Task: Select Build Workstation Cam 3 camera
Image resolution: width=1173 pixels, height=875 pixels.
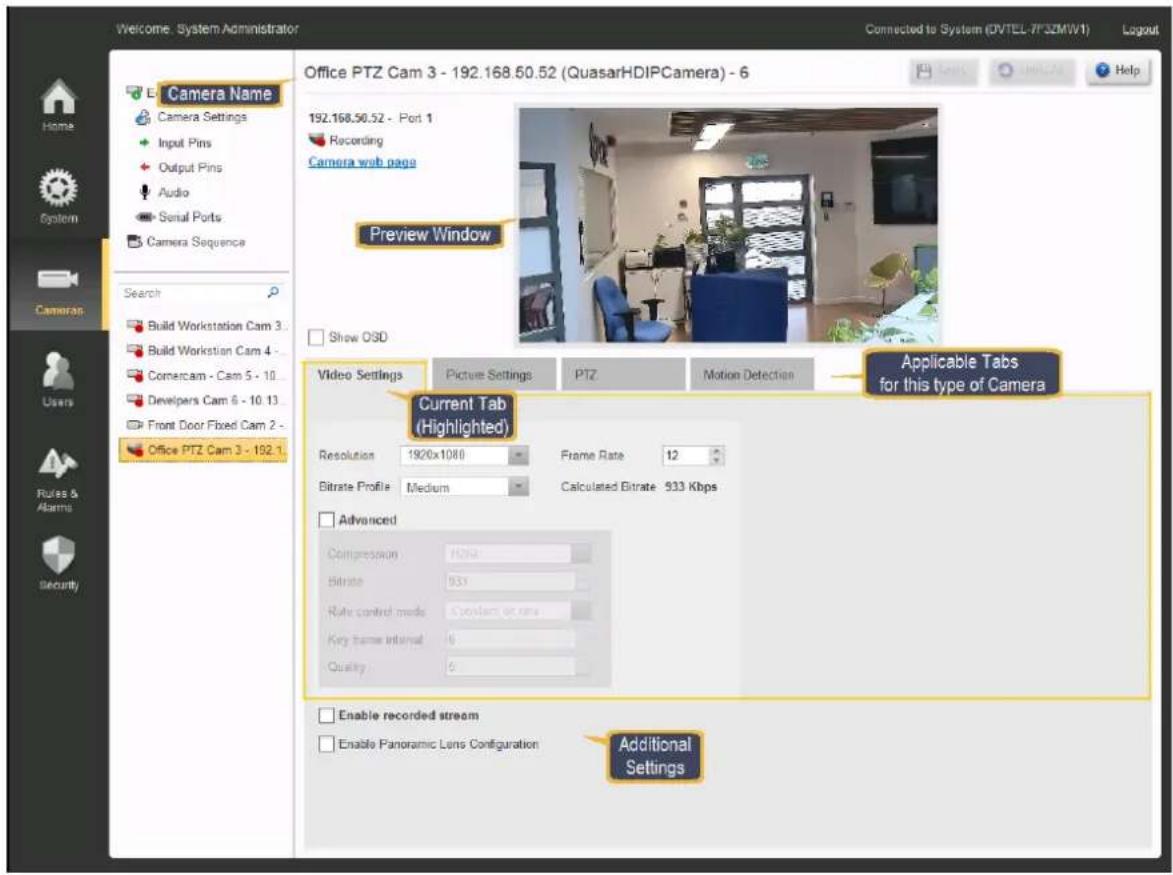Action: [x=206, y=326]
